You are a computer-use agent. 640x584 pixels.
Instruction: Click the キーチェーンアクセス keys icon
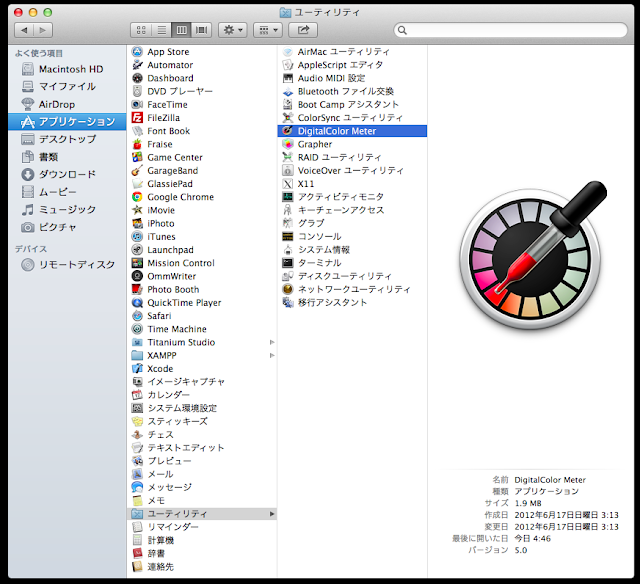click(288, 210)
